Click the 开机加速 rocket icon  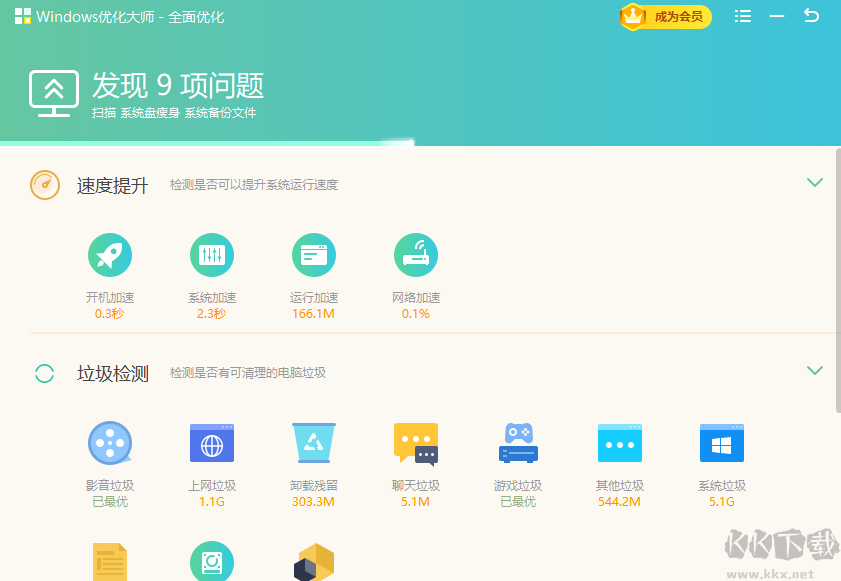pos(110,256)
